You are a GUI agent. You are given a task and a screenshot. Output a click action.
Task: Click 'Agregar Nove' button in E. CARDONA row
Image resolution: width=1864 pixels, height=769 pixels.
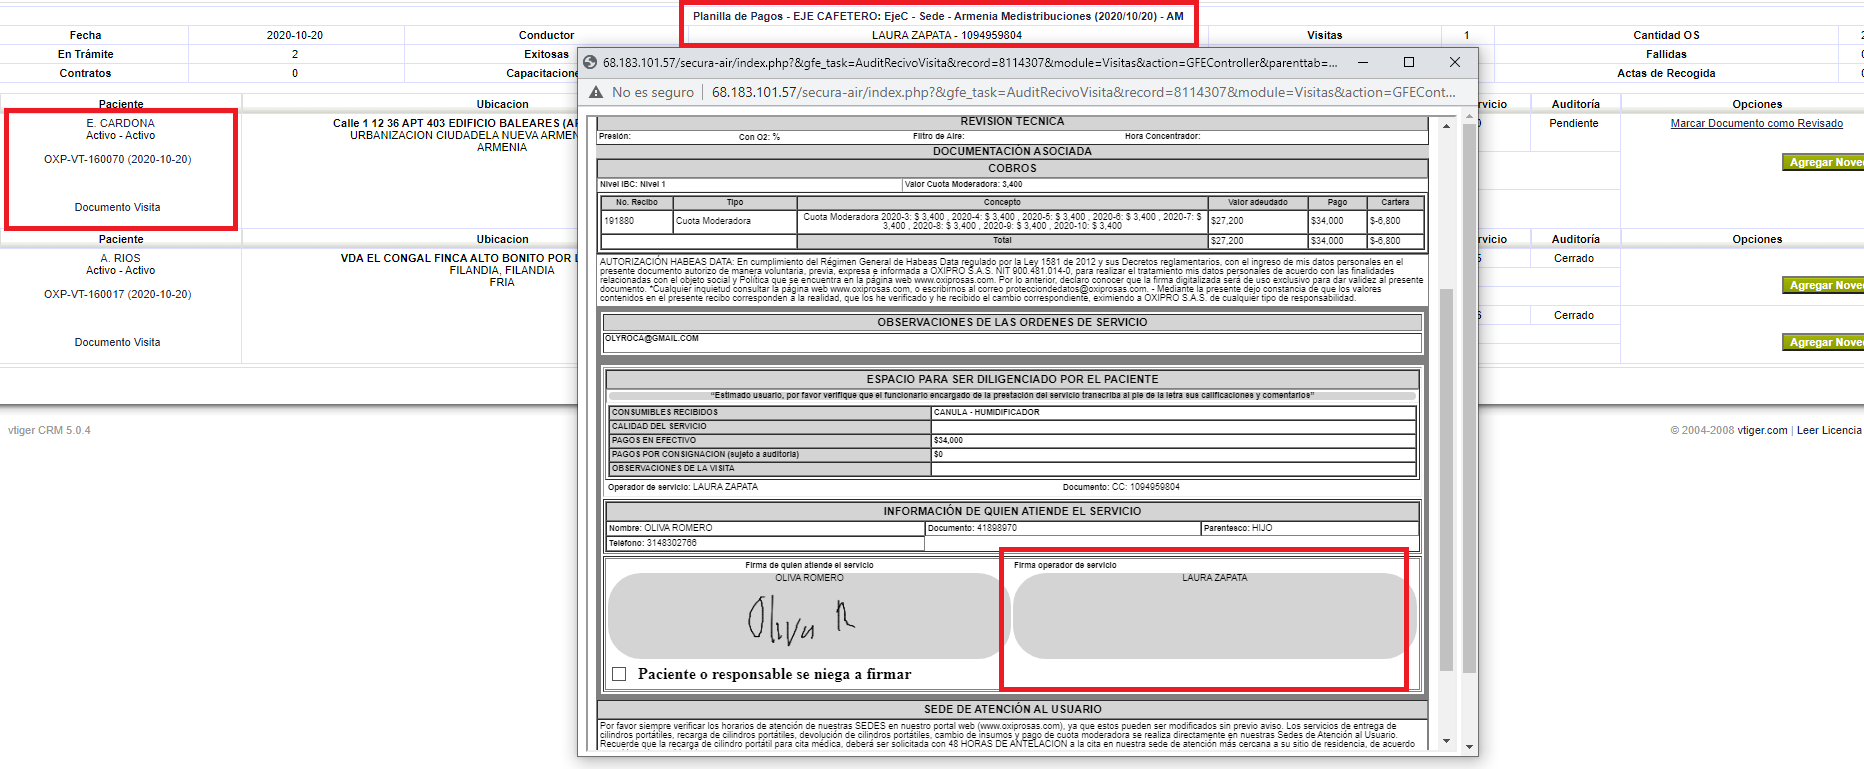(x=1825, y=162)
